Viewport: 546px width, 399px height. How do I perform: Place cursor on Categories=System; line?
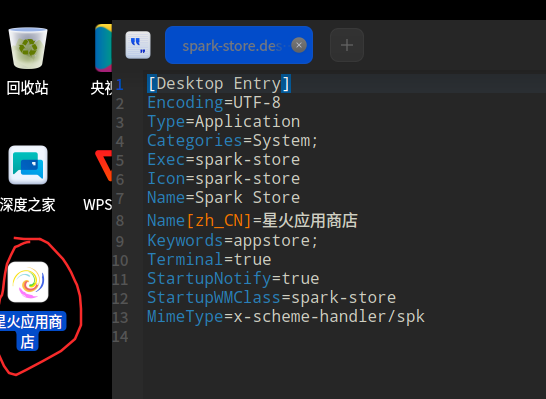tap(233, 141)
